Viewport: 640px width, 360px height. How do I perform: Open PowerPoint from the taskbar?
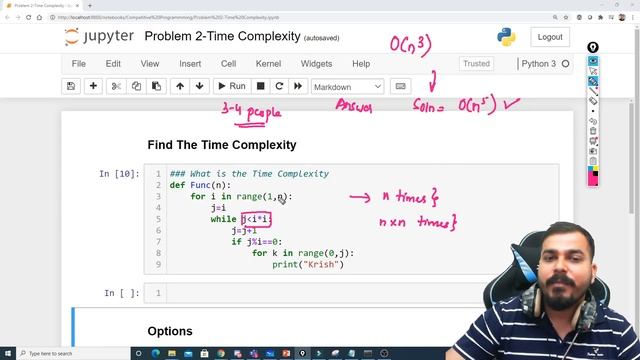pos(286,353)
